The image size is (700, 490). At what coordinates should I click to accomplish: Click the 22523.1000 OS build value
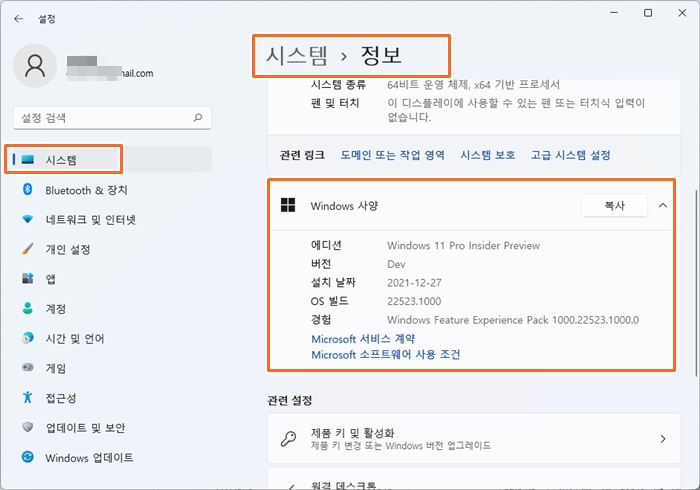[x=414, y=301]
